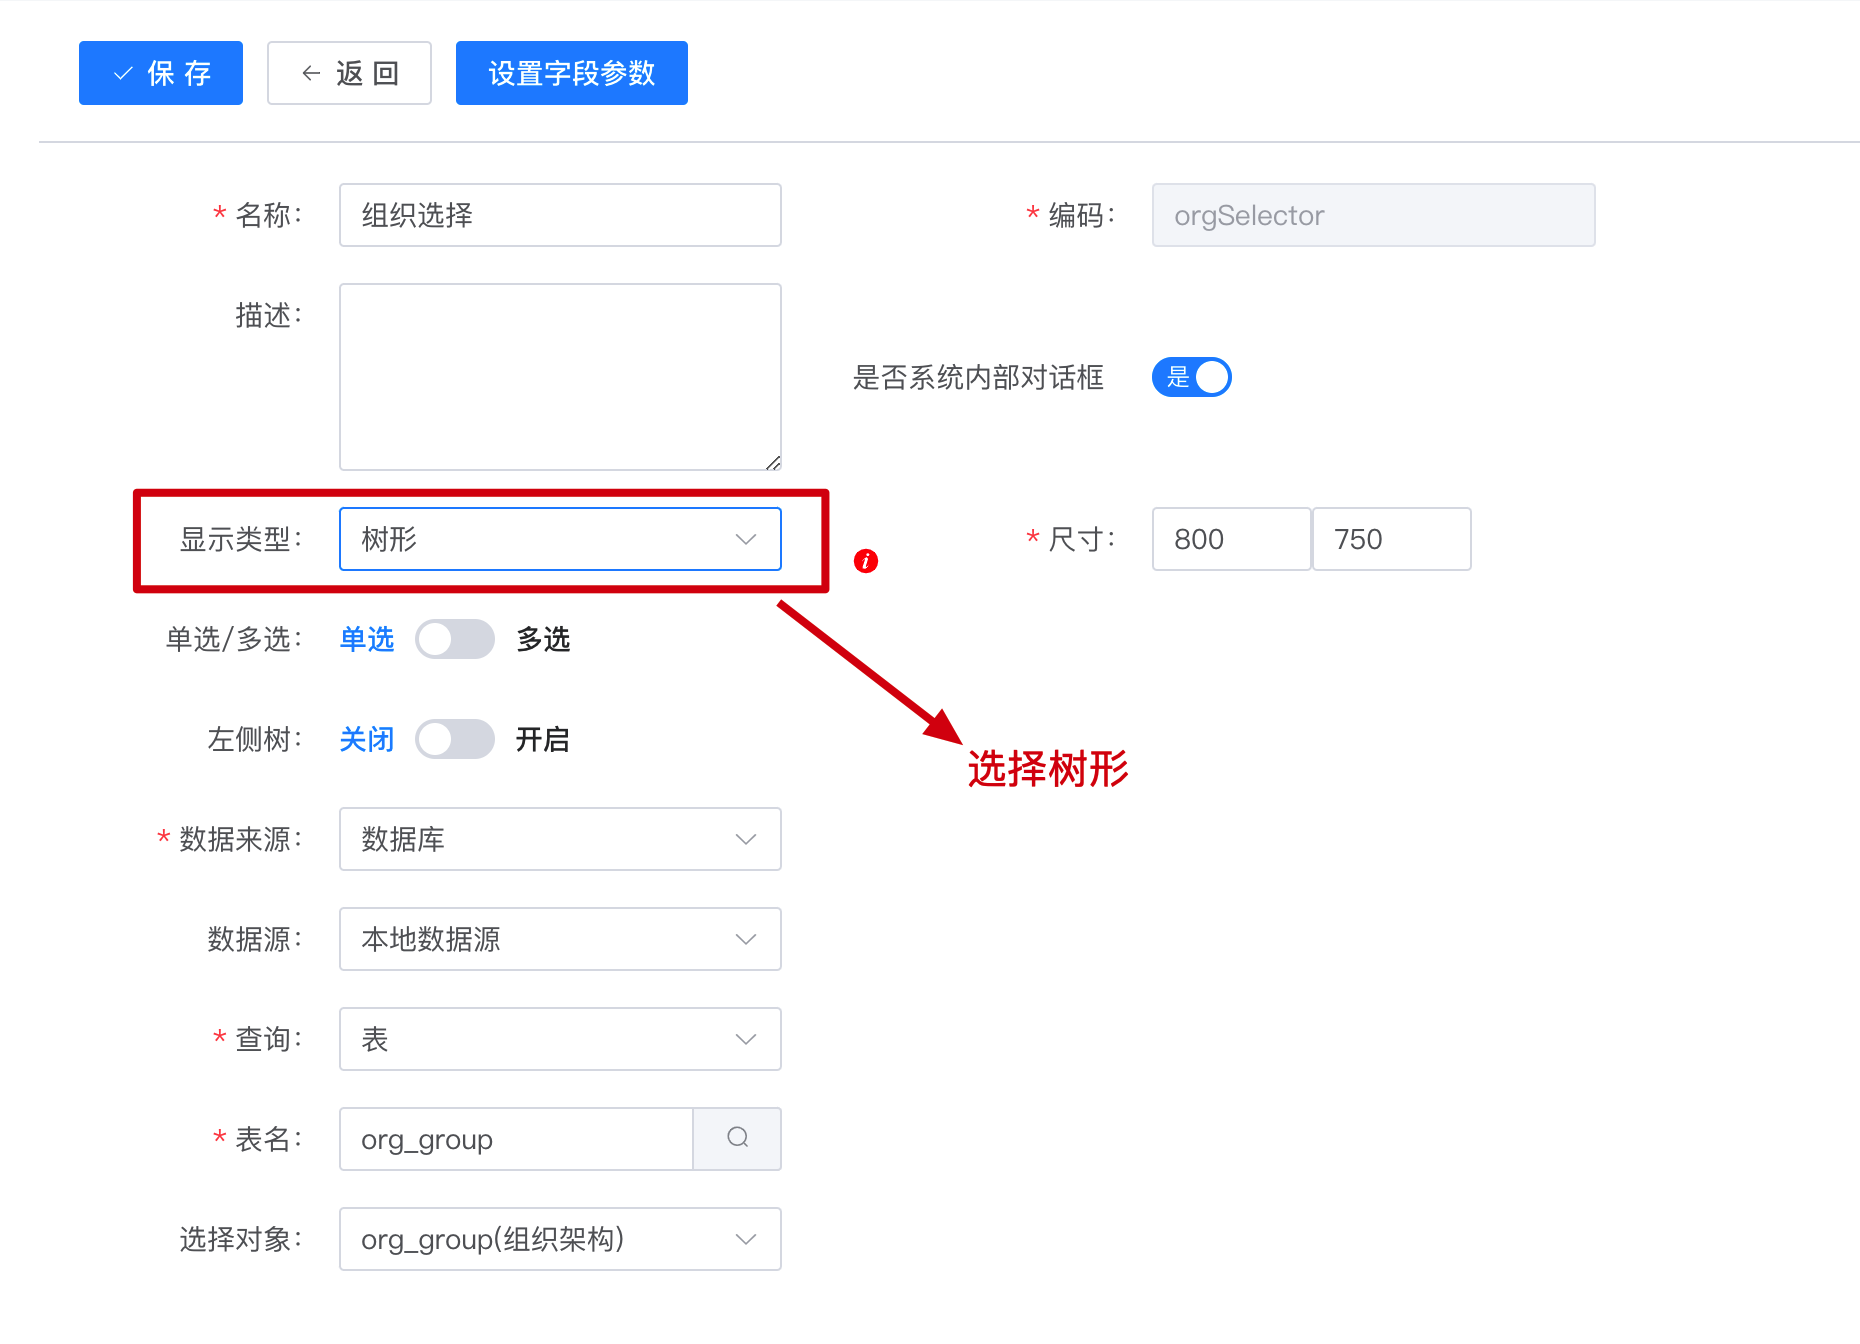This screenshot has width=1860, height=1344.
Task: Click the size height field 750
Action: click(1392, 539)
